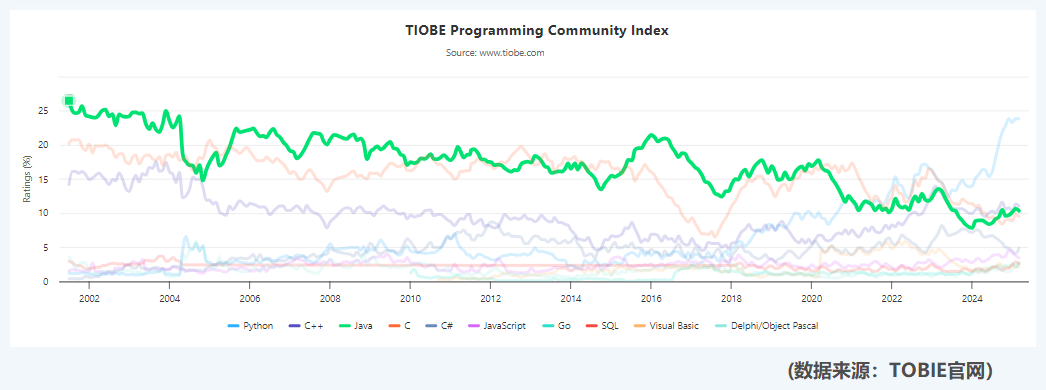The height and width of the screenshot is (390, 1046).
Task: Click the 2014 x-axis label
Action: (570, 299)
